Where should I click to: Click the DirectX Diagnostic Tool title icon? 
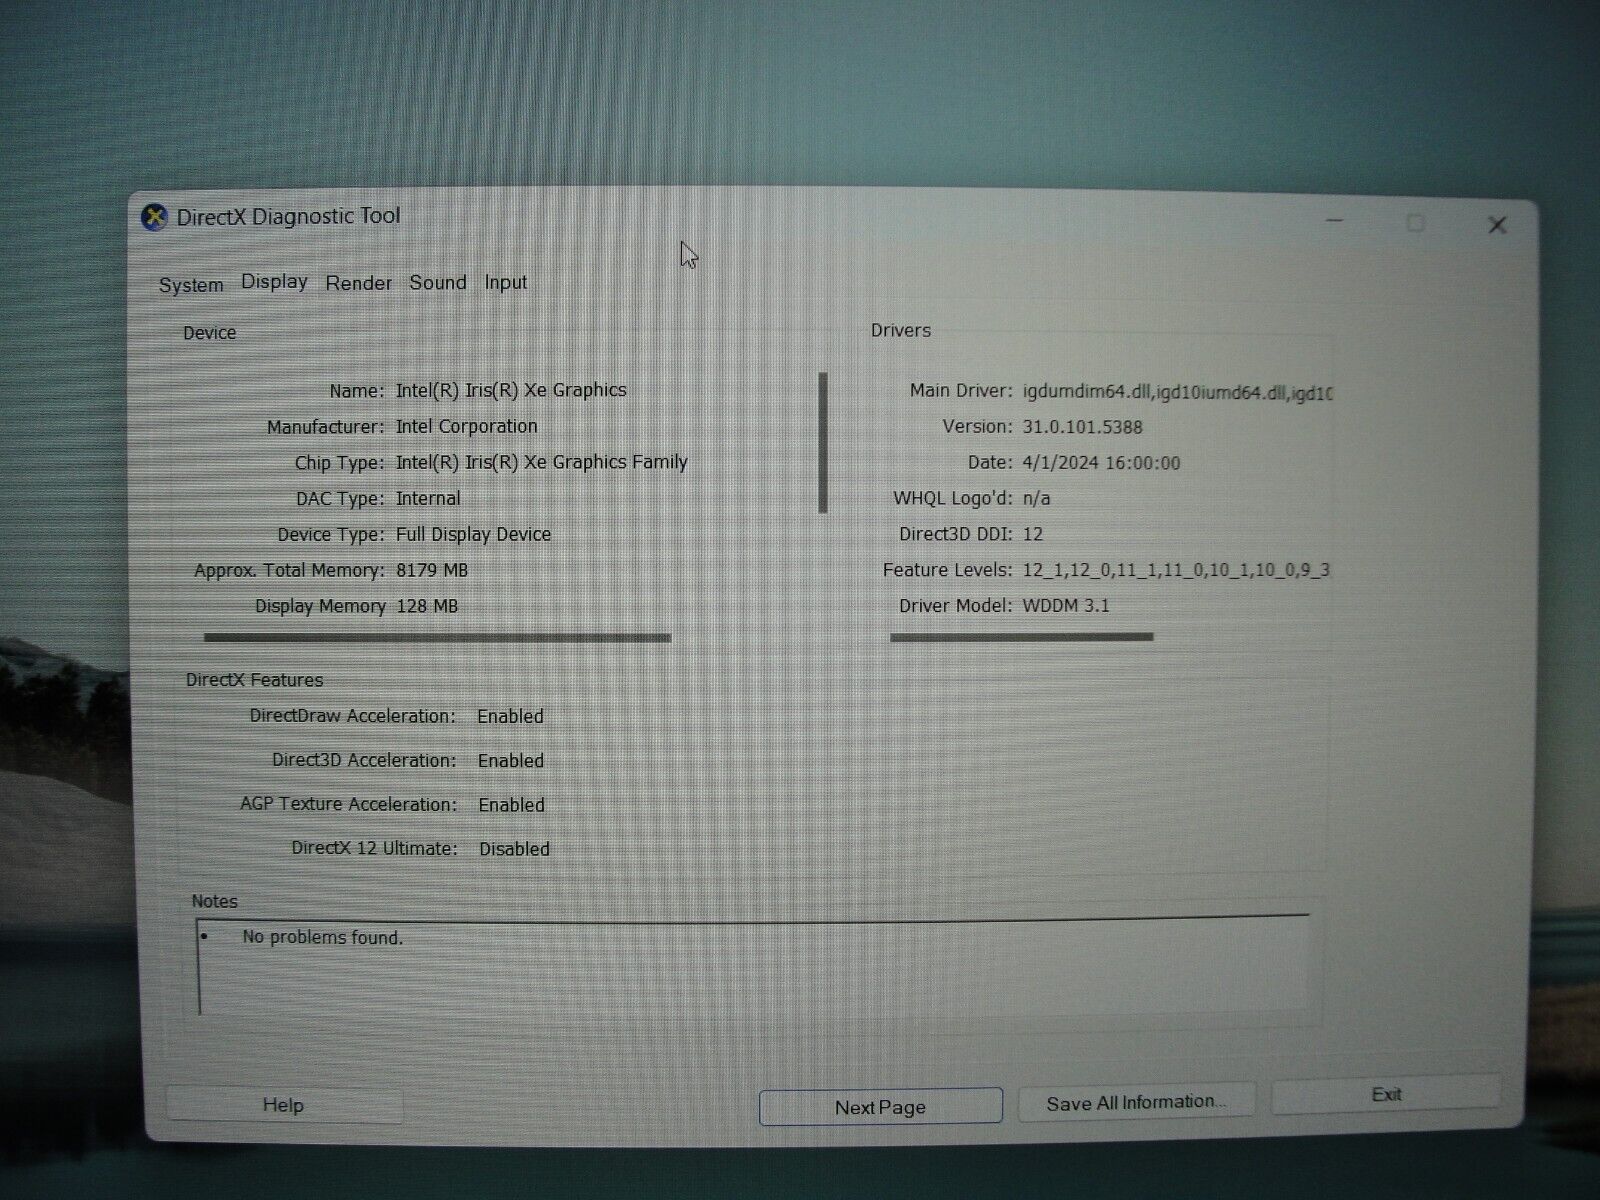pos(154,217)
